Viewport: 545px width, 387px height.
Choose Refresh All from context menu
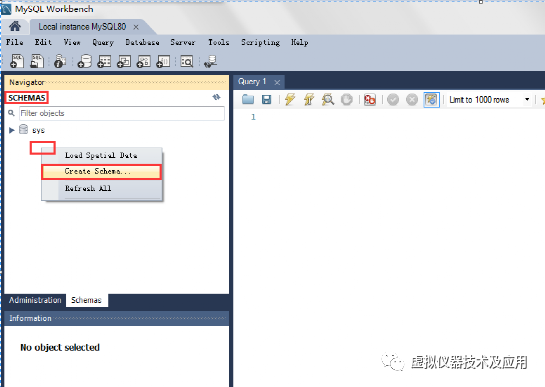[101, 188]
